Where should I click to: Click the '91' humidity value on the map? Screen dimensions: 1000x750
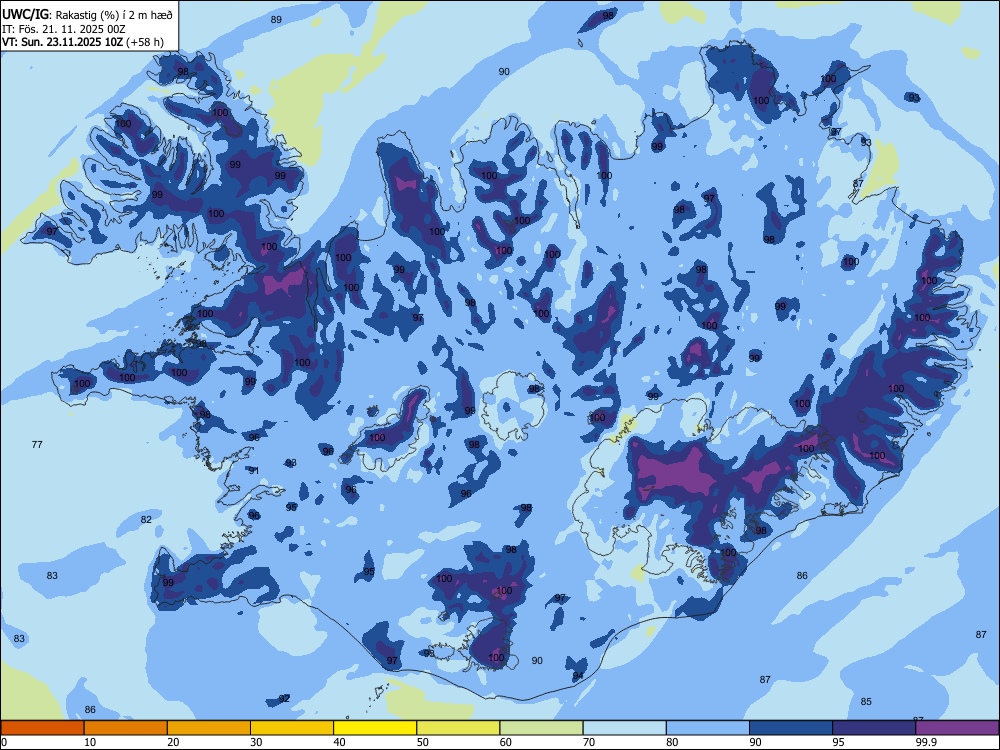click(254, 471)
